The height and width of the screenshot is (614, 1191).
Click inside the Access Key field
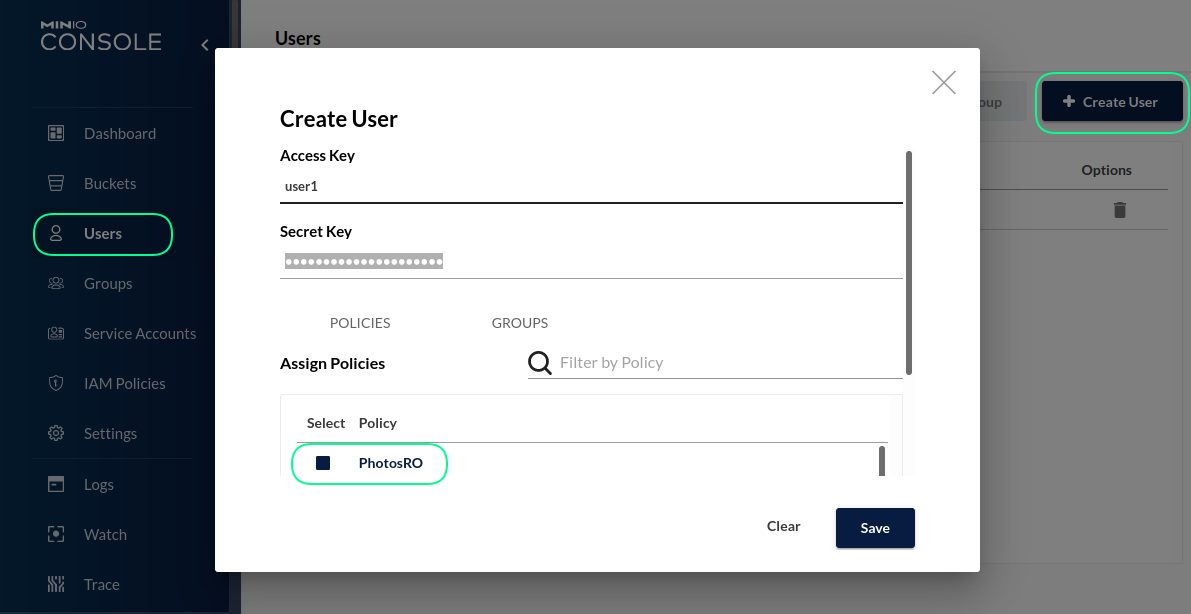tap(590, 185)
